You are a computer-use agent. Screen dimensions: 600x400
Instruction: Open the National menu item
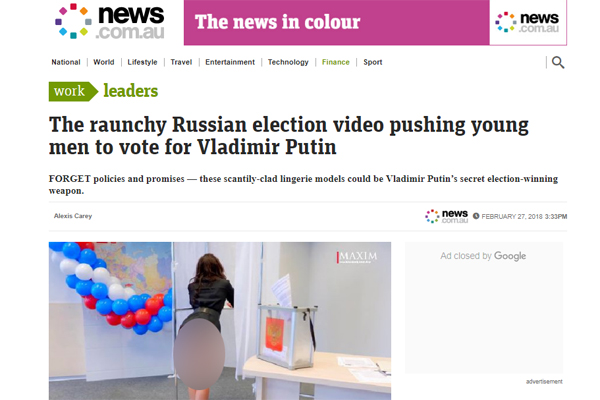66,62
